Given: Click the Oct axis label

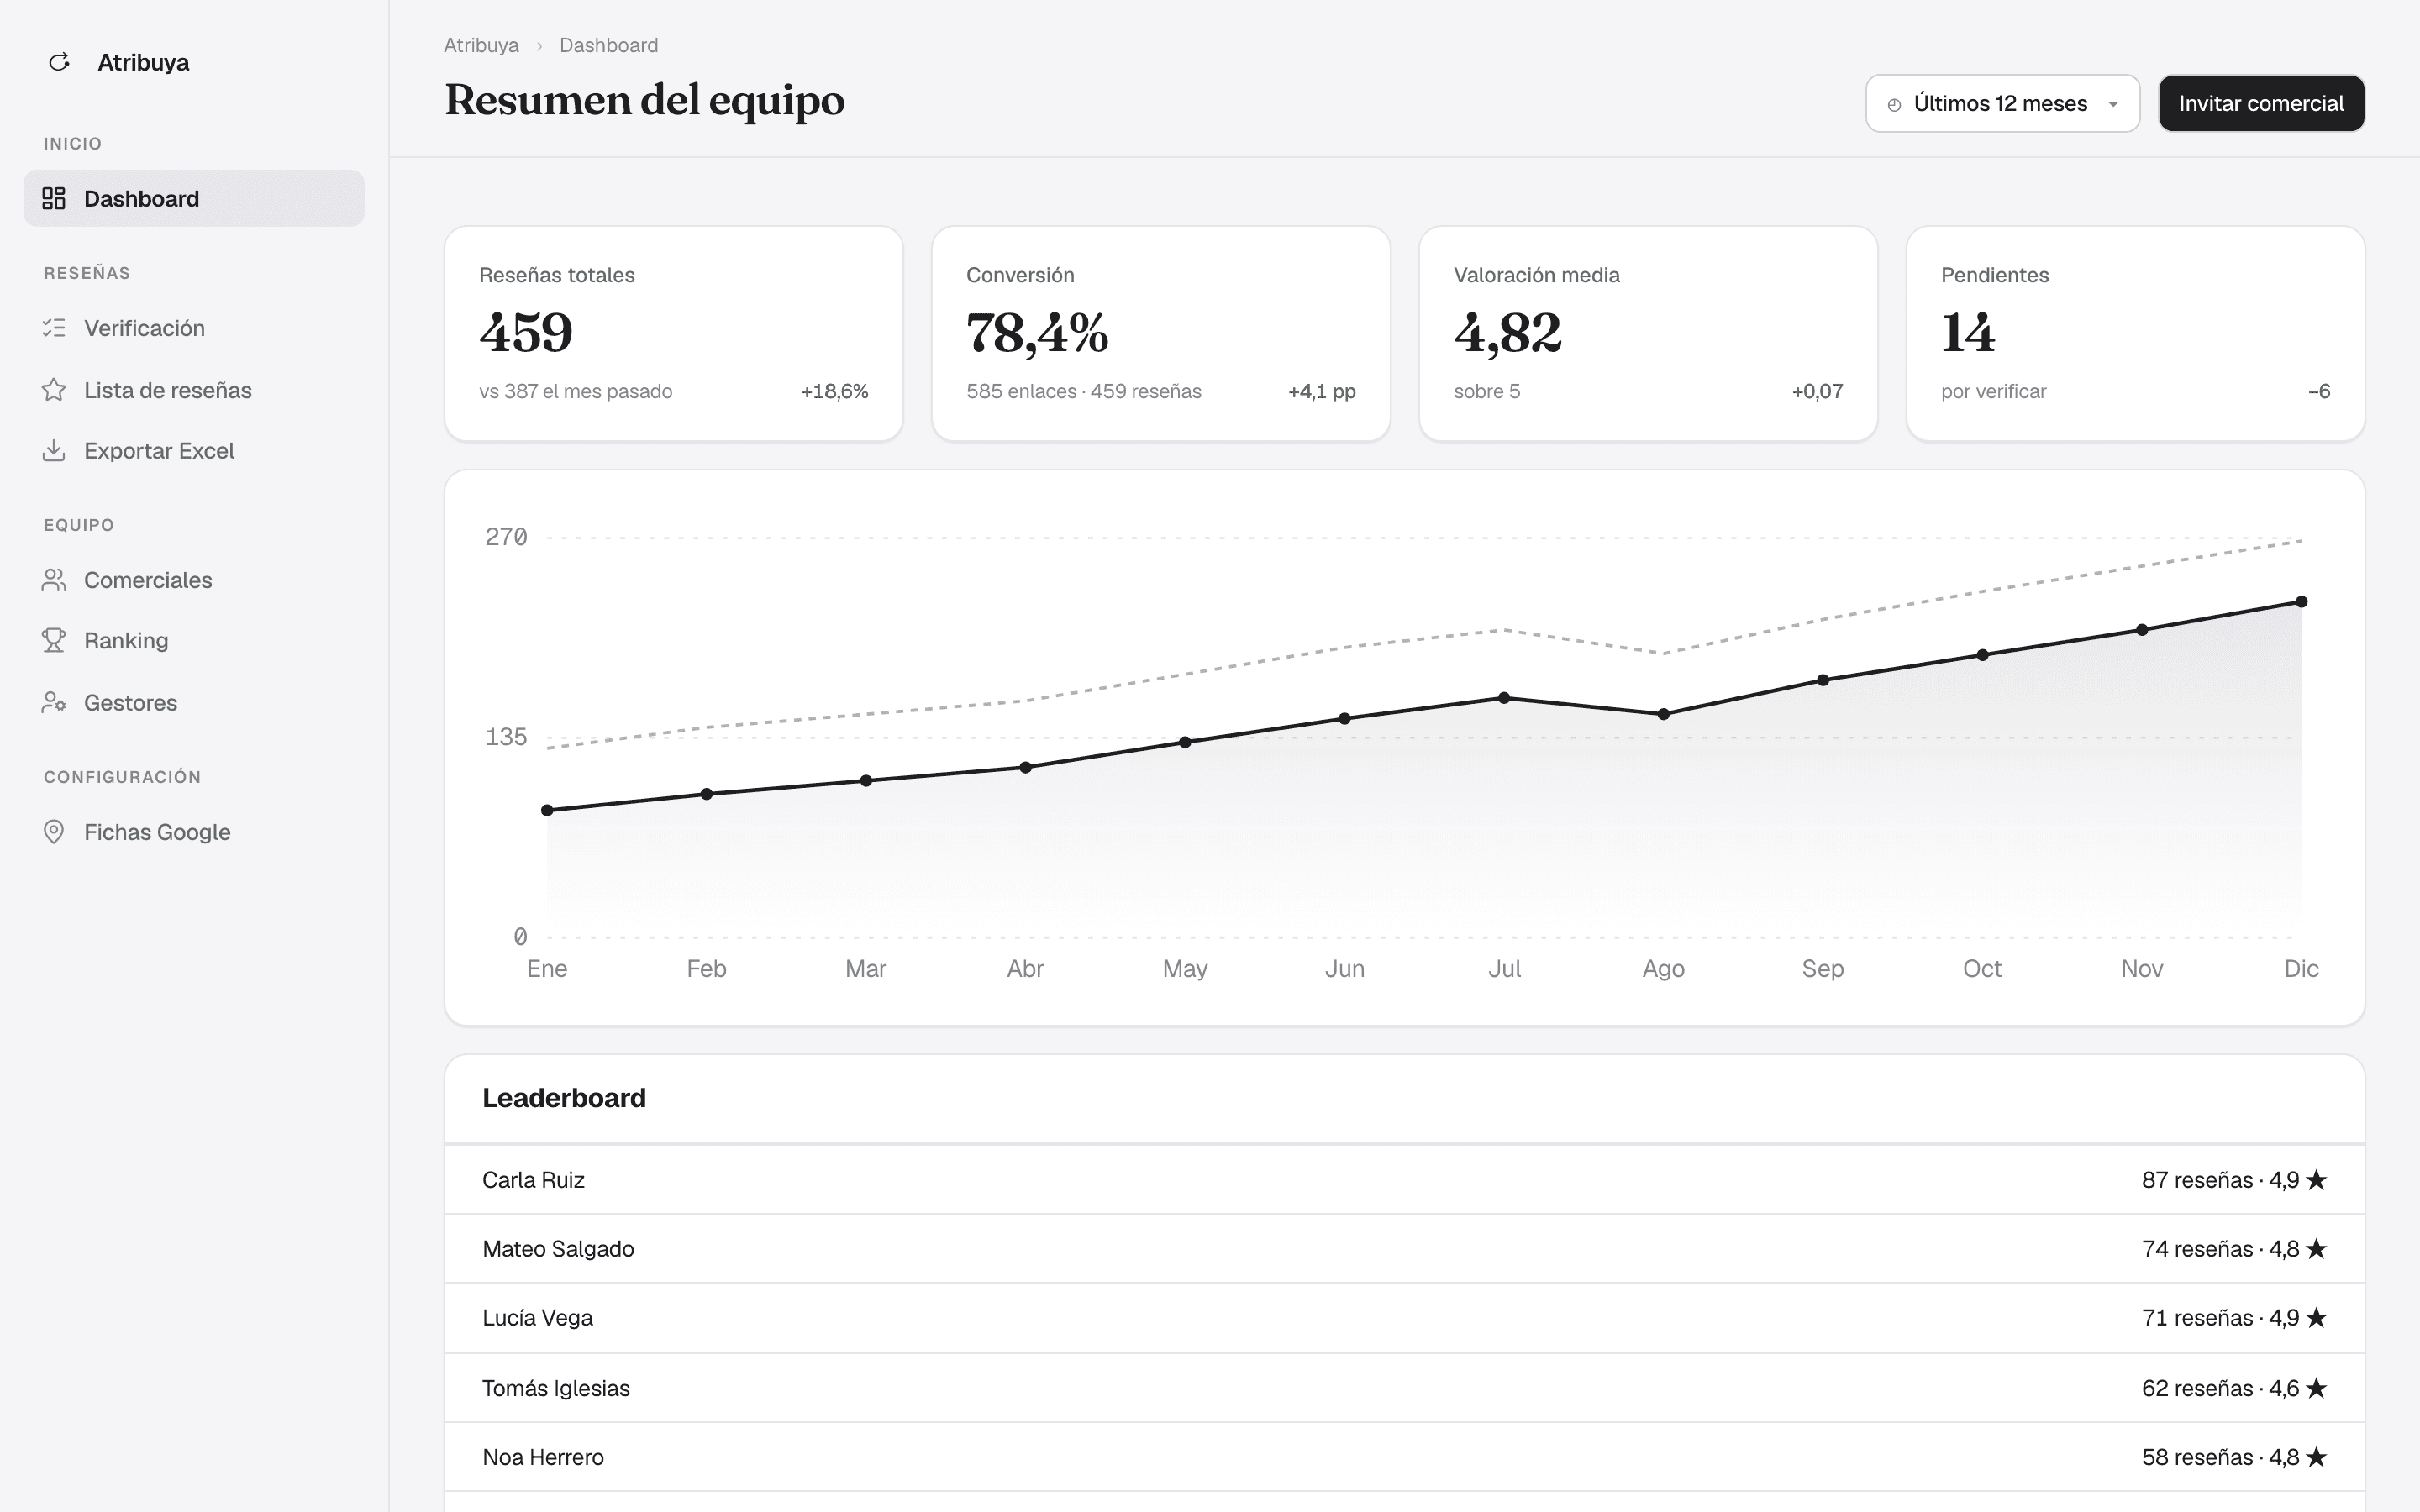Looking at the screenshot, I should click(x=1982, y=968).
